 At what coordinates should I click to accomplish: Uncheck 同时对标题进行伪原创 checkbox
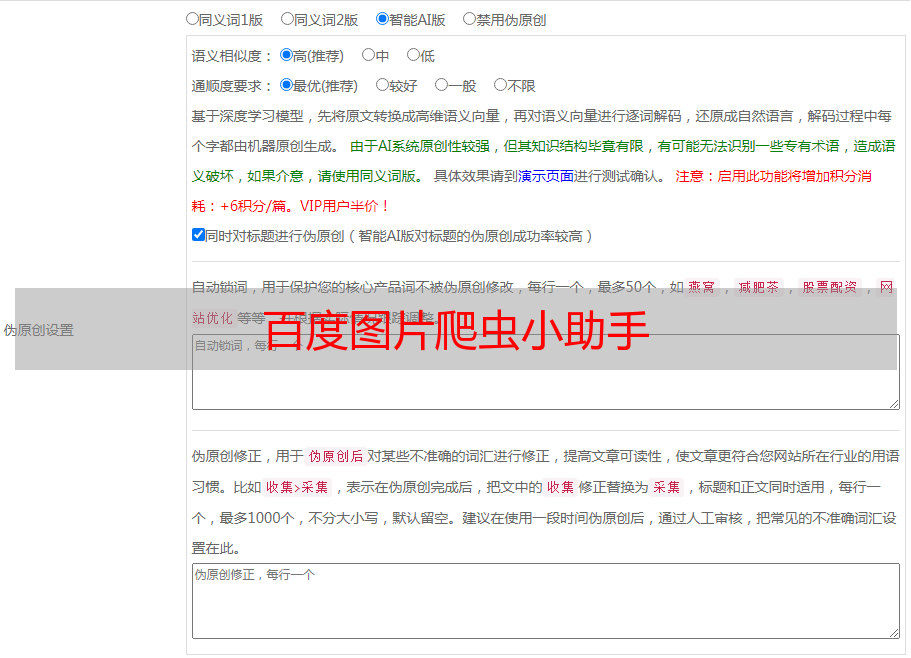pos(198,236)
